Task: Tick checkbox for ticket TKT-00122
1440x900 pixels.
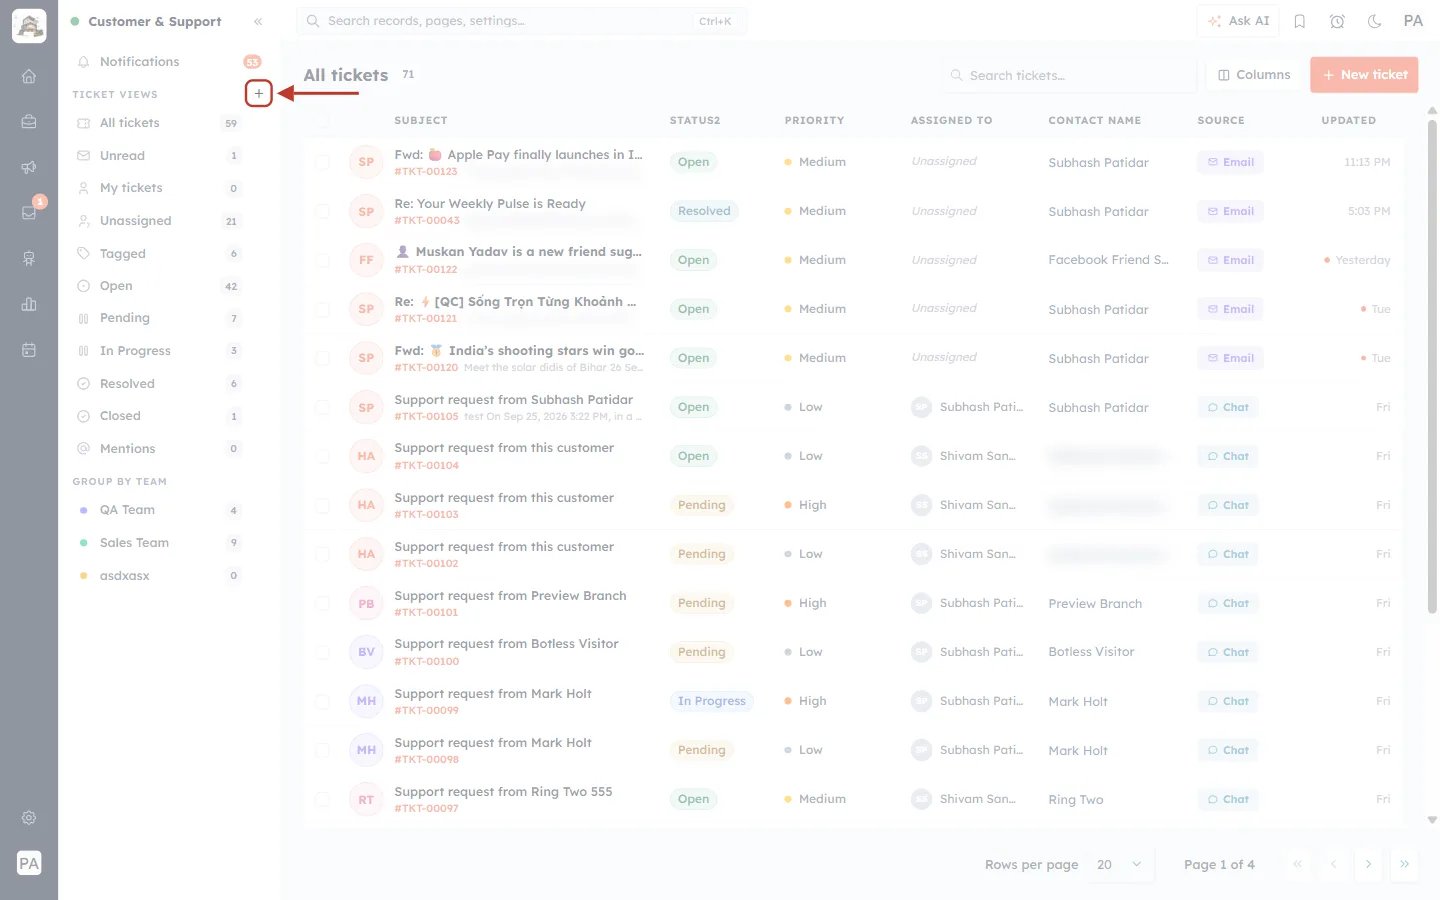Action: coord(322,260)
